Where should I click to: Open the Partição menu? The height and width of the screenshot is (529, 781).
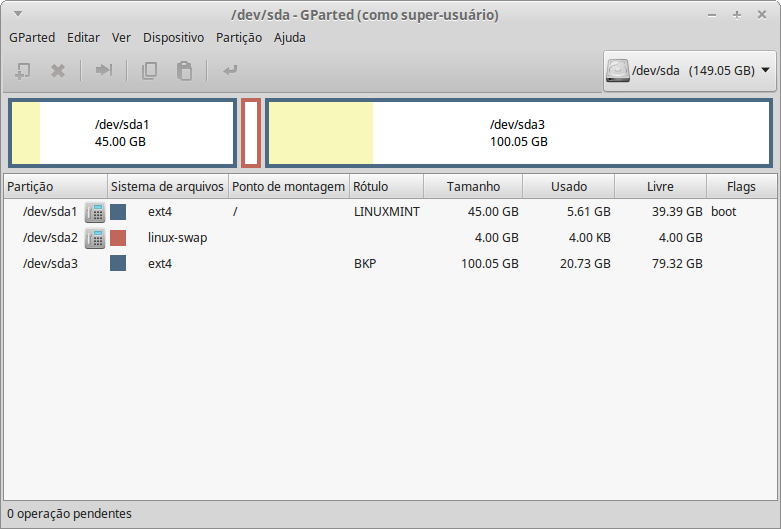point(239,38)
